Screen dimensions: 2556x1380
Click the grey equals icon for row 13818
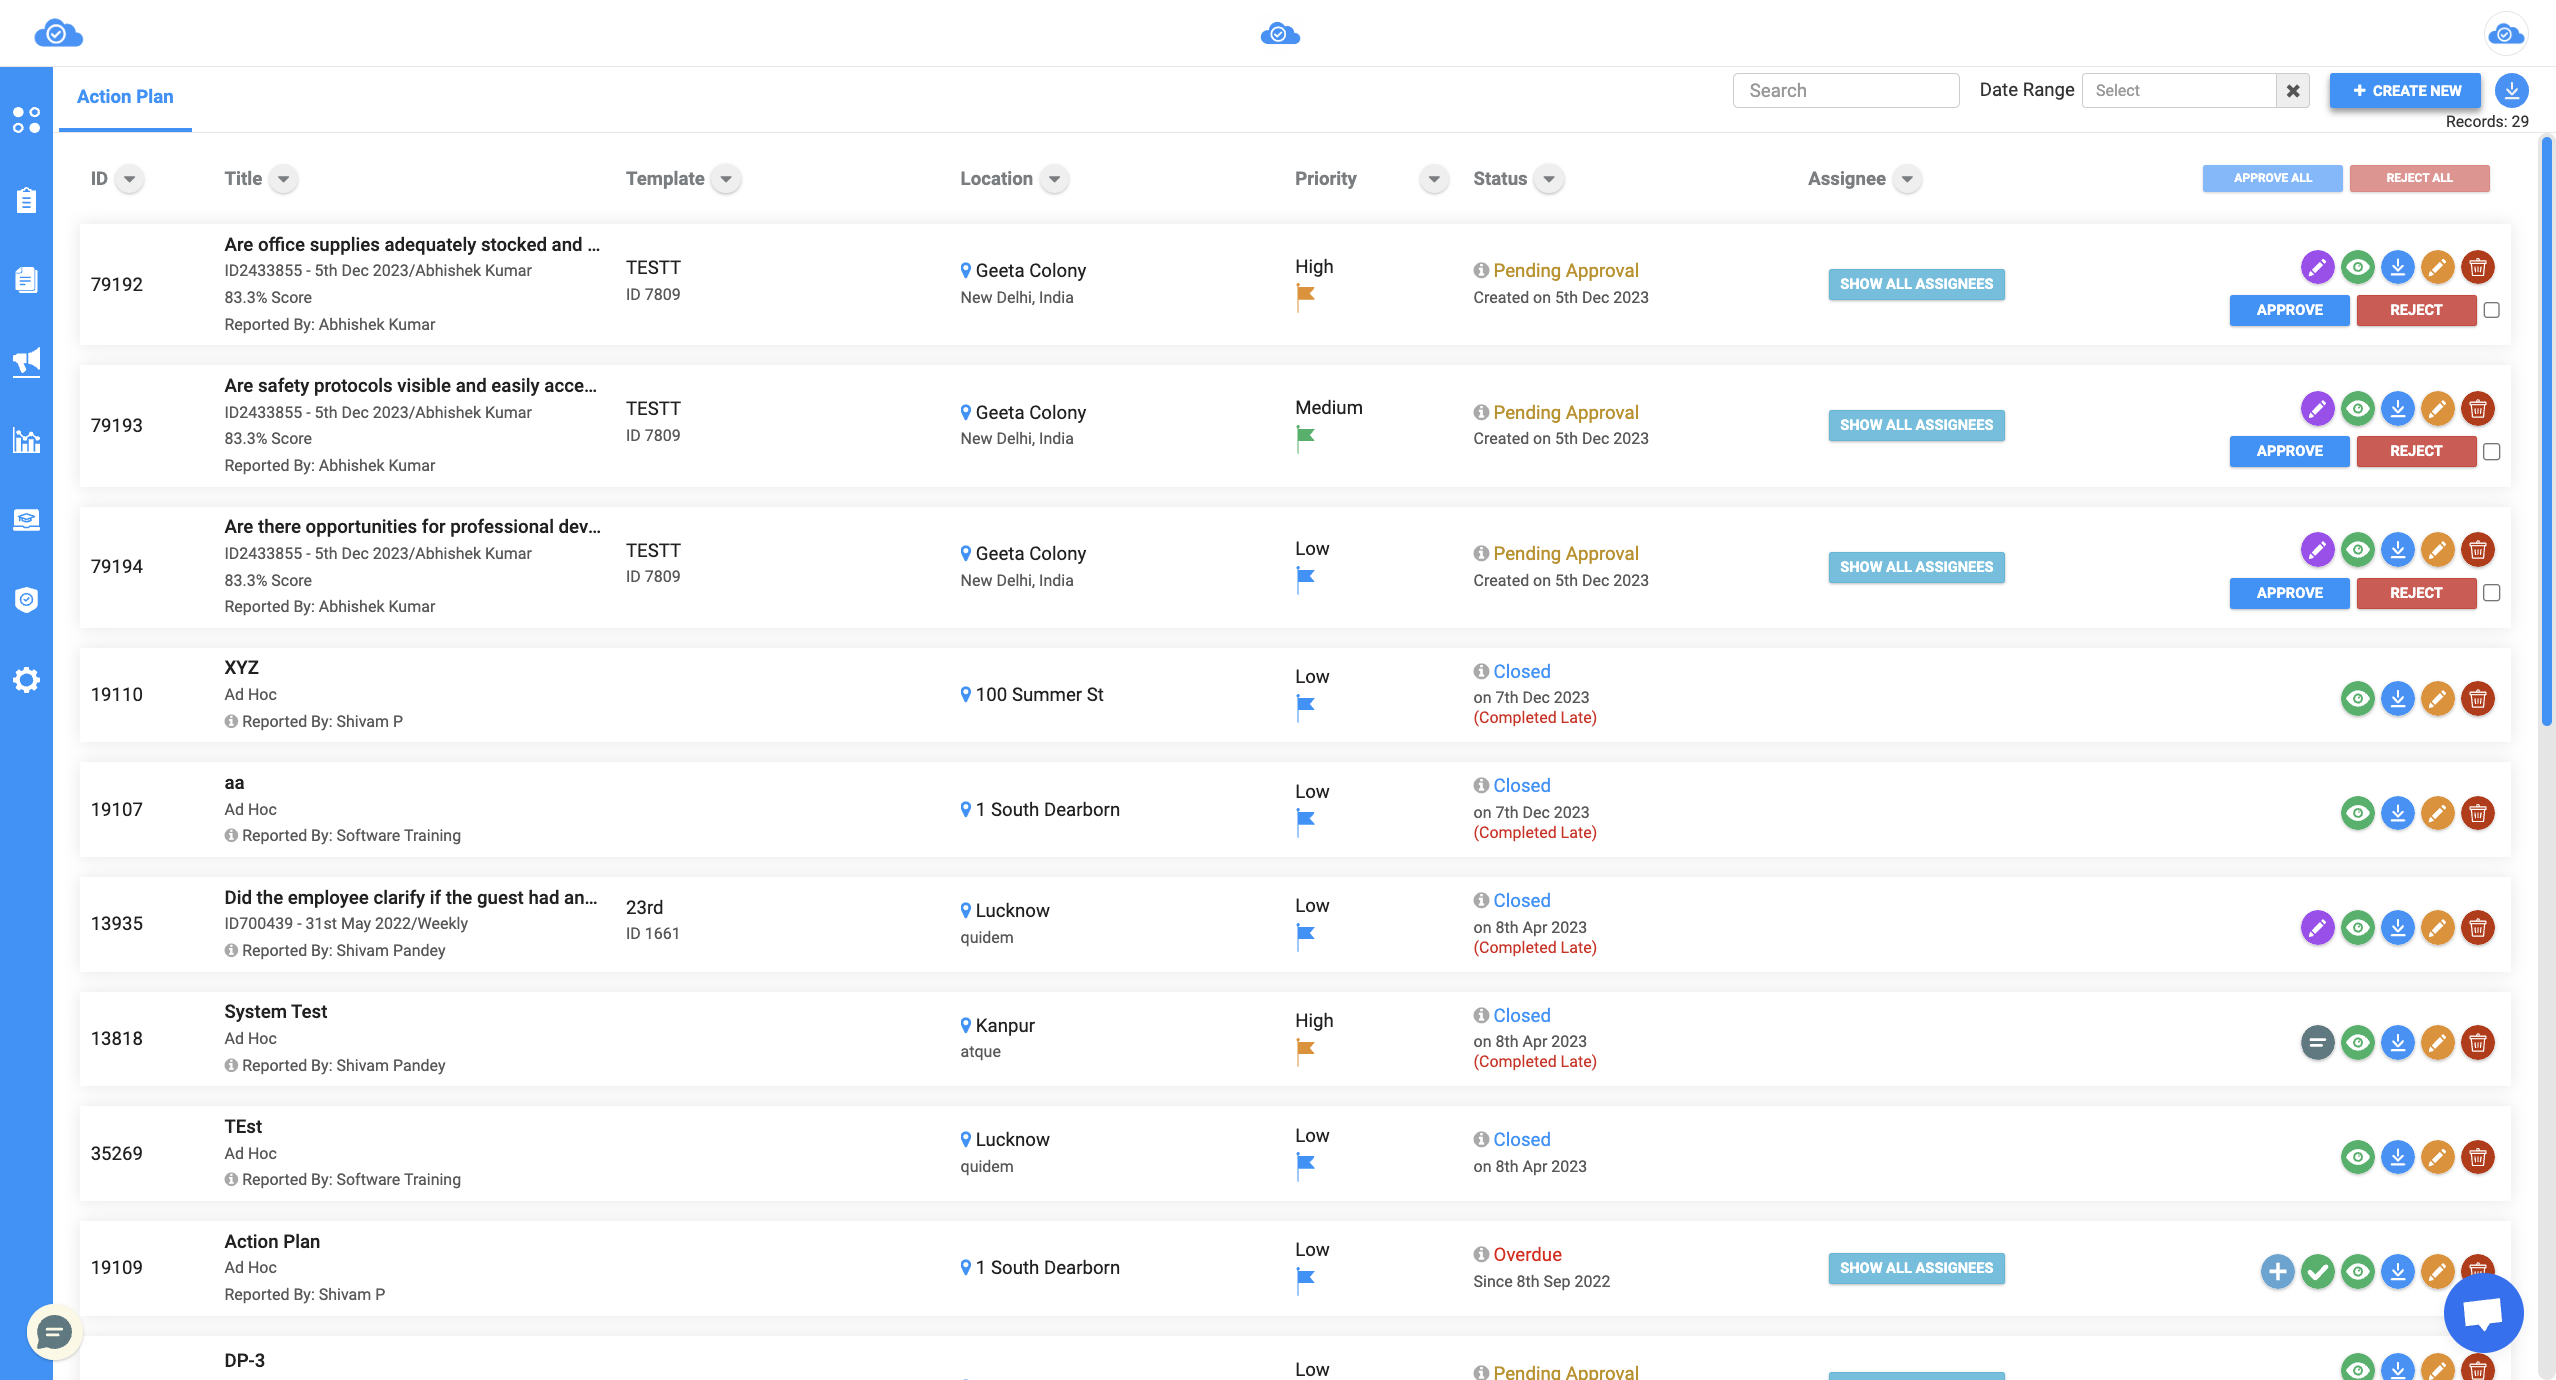(2317, 1042)
